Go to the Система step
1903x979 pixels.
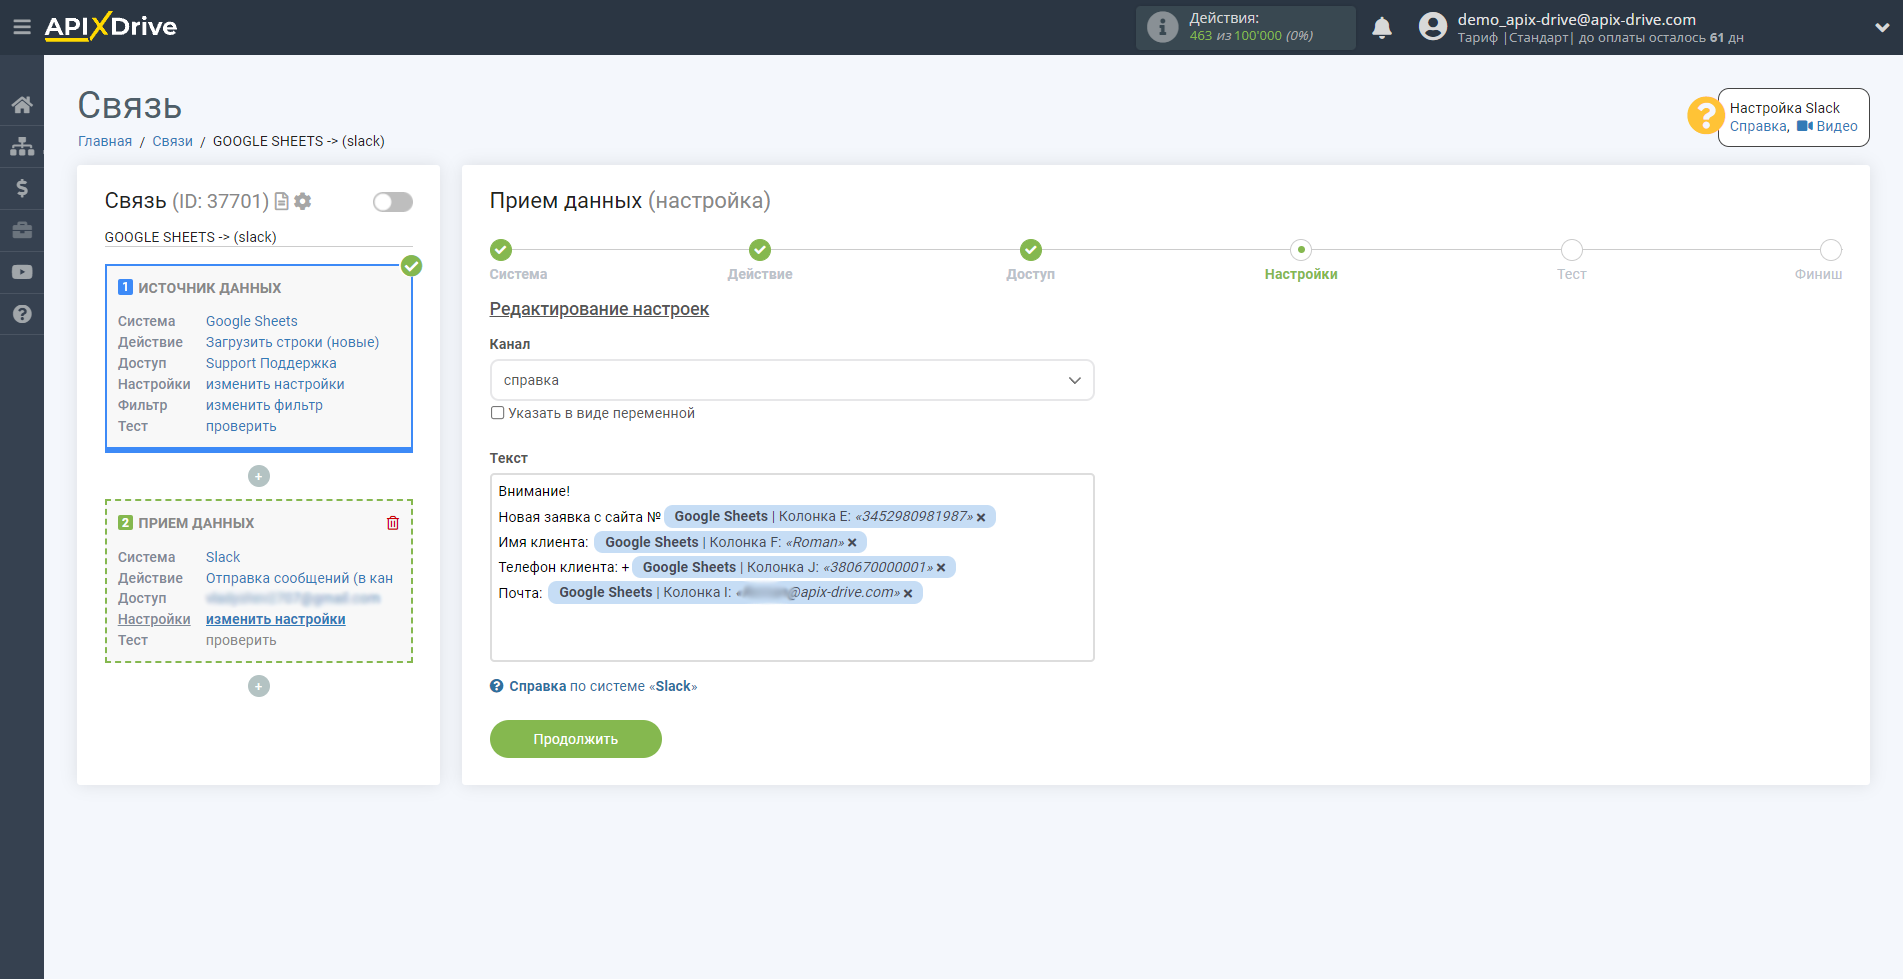coord(501,250)
